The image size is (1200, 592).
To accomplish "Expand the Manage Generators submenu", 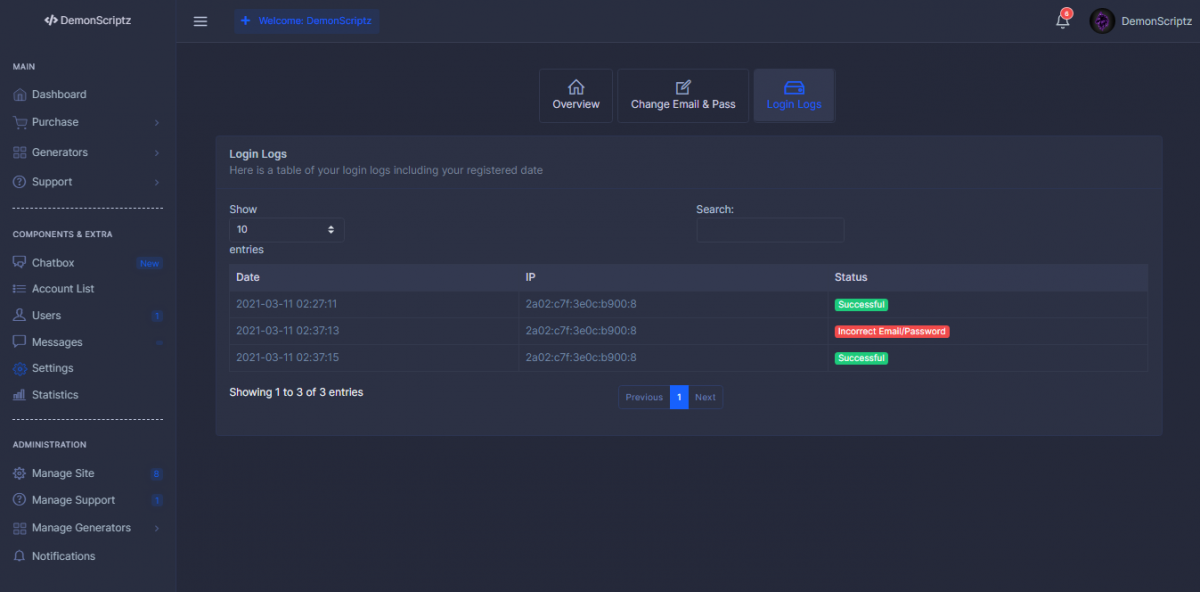I will (81, 528).
